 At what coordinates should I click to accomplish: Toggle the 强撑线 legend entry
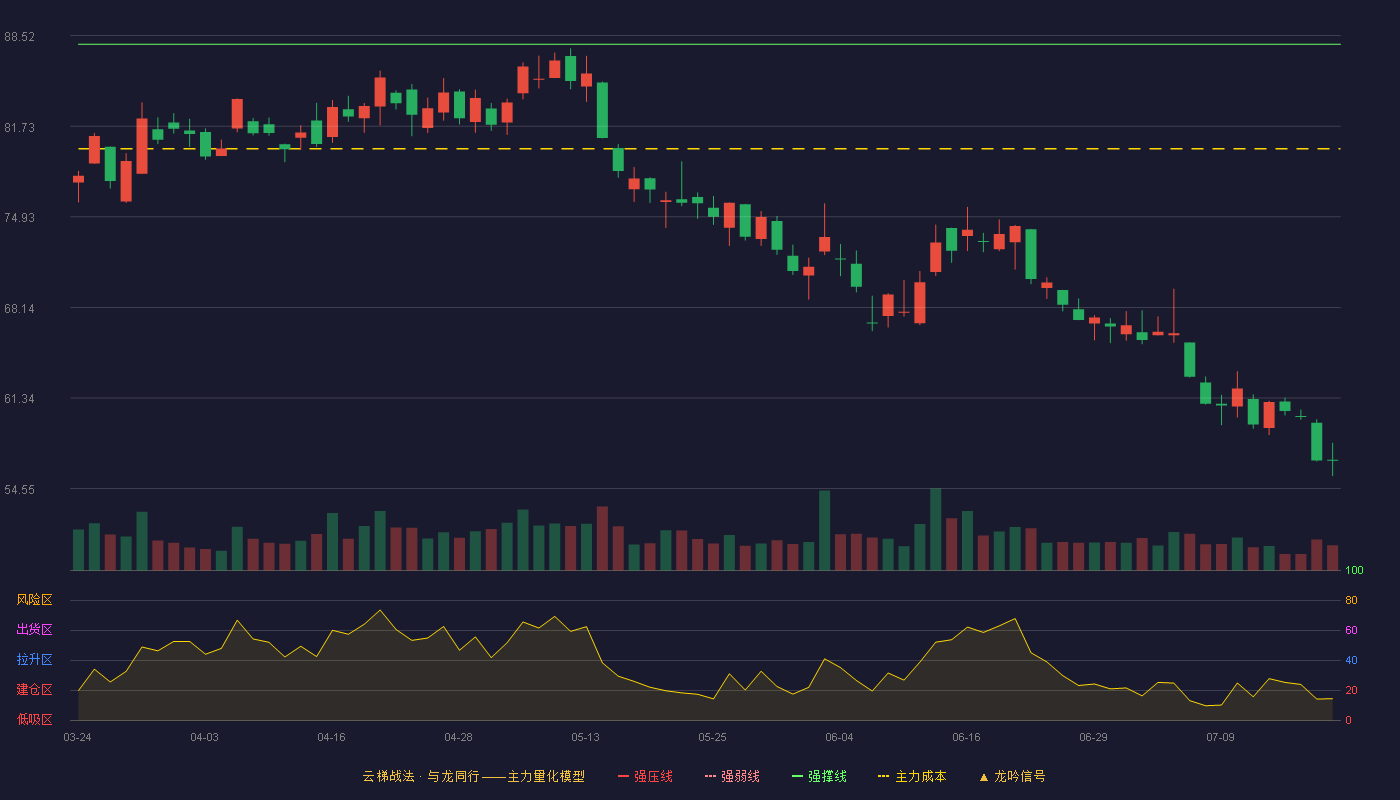coord(819,776)
